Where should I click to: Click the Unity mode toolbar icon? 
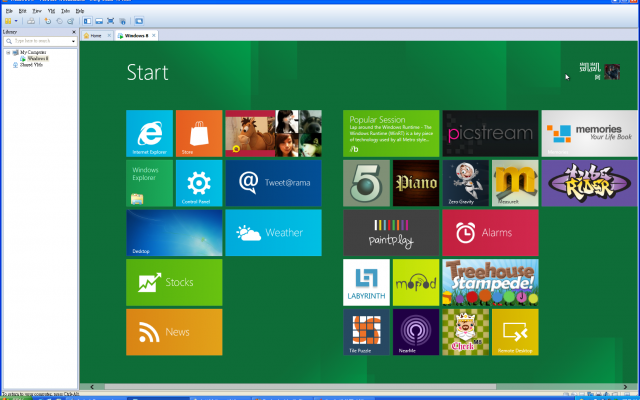pos(122,21)
